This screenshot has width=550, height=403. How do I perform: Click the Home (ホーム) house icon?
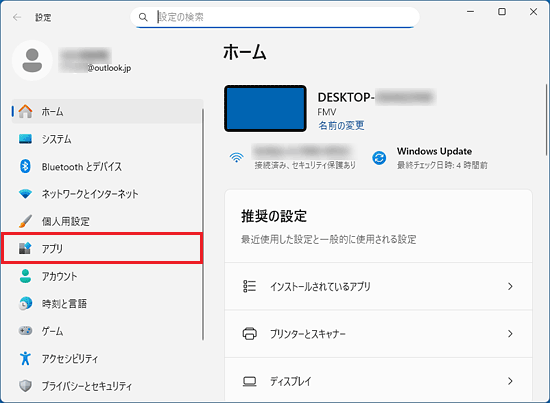[25, 111]
